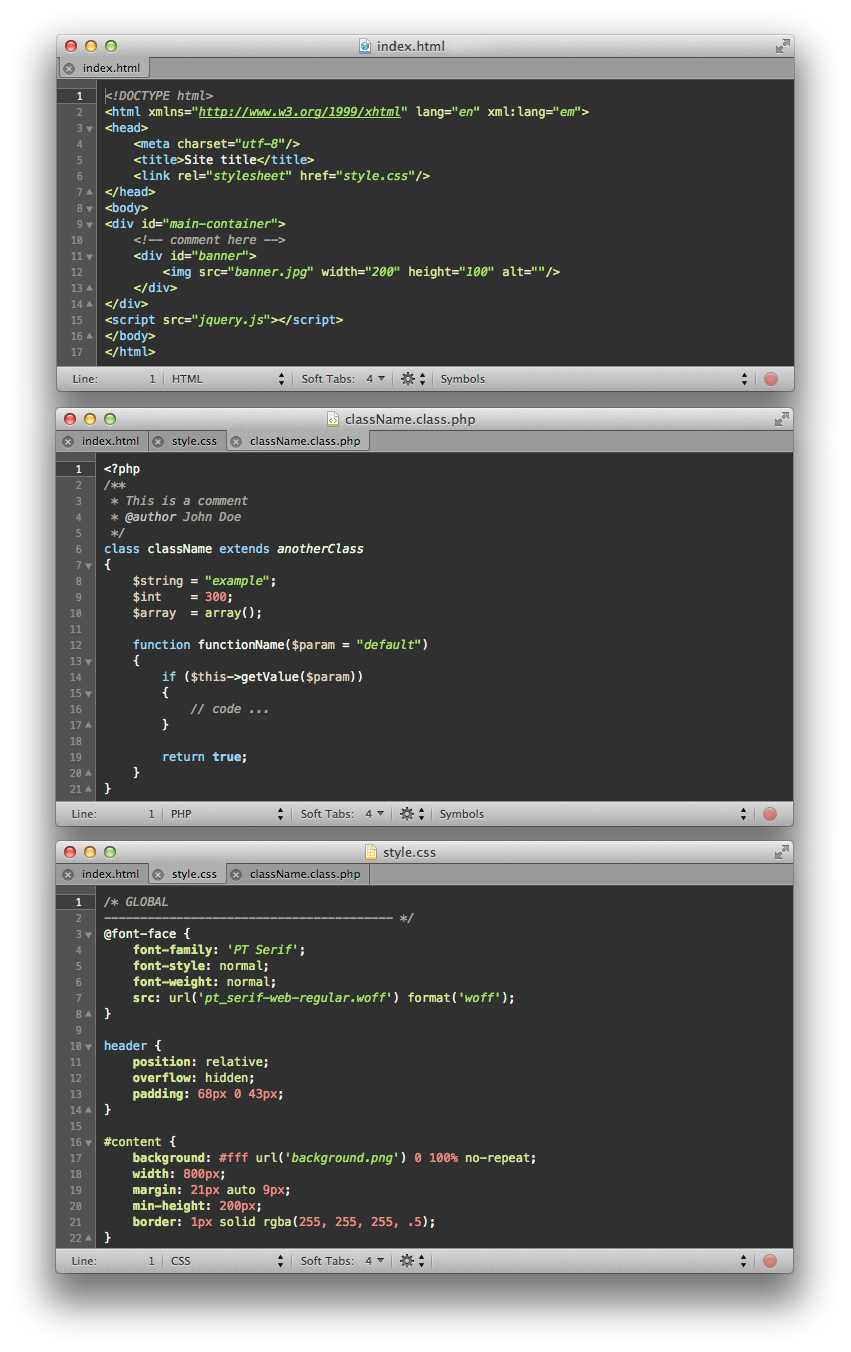Fold the #content rule at line 16 in style.css
Image resolution: width=851 pixels, height=1352 pixels.
pos(89,1143)
